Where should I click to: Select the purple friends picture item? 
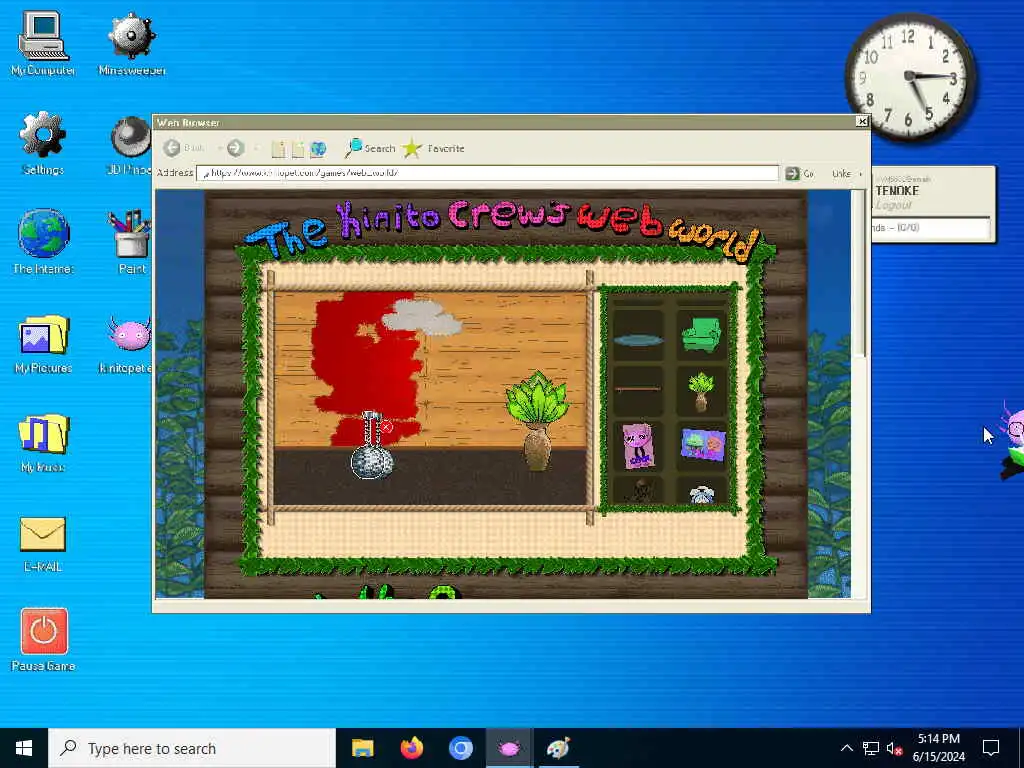click(x=703, y=445)
